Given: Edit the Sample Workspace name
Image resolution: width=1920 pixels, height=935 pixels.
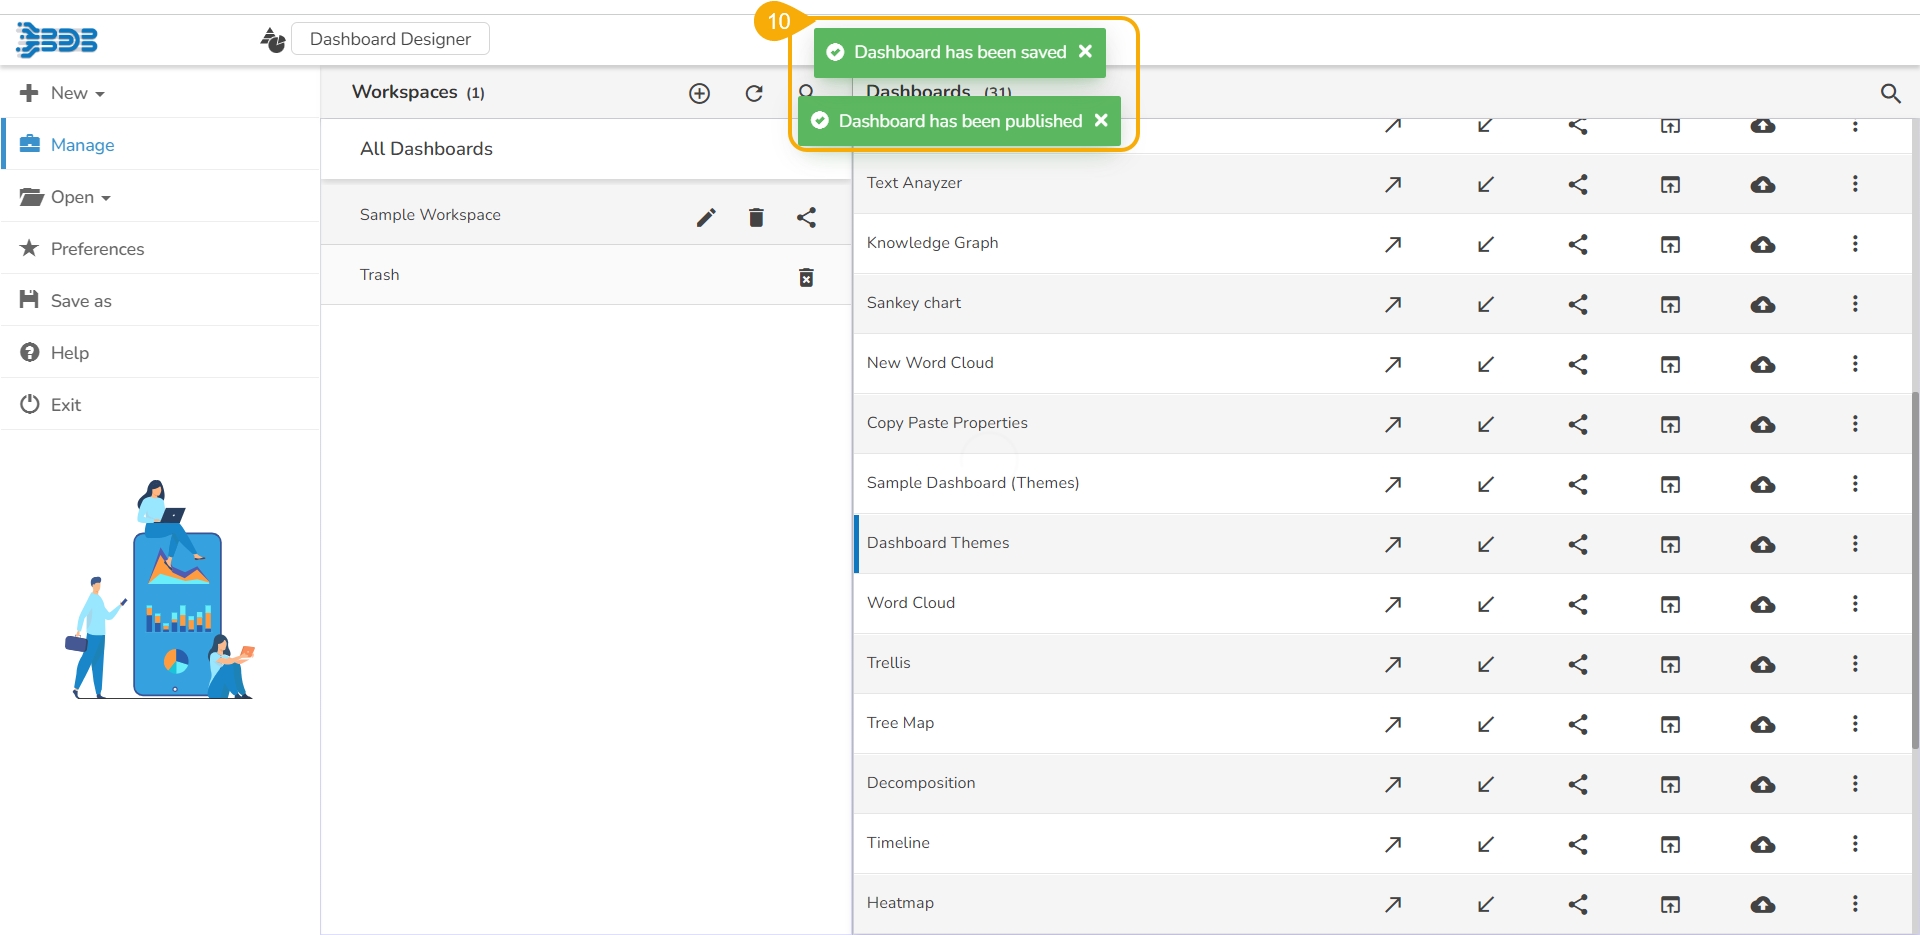Looking at the screenshot, I should [x=706, y=217].
